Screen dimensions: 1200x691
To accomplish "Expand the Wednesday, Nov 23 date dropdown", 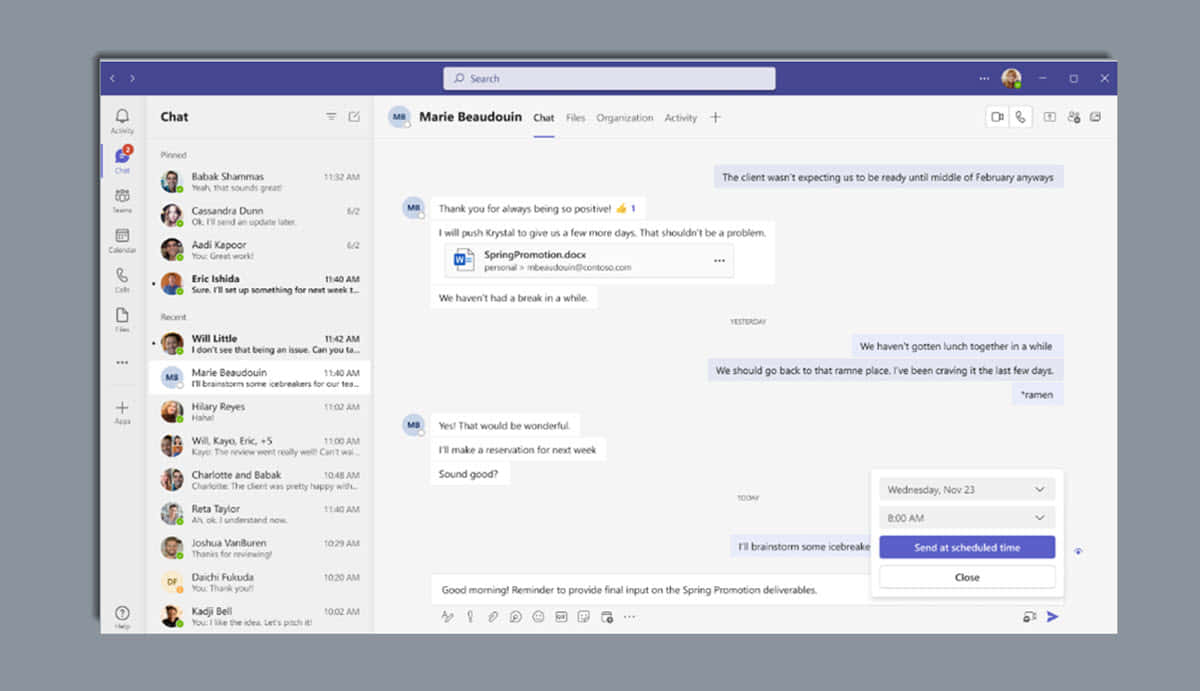I will point(966,489).
